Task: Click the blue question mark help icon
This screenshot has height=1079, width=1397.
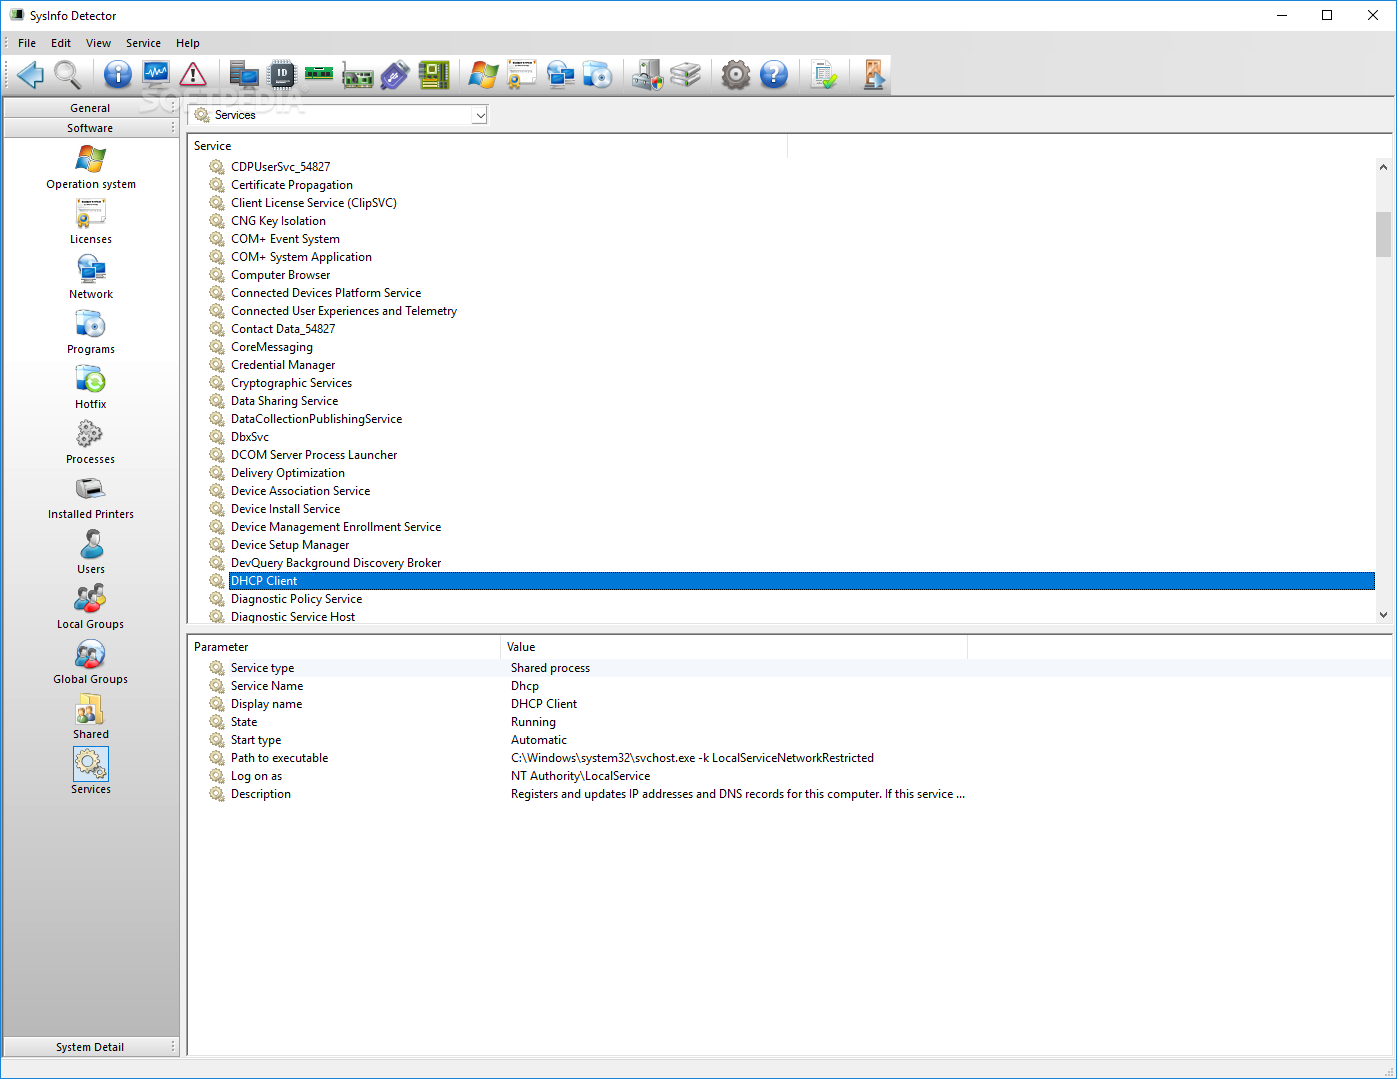Action: point(774,74)
